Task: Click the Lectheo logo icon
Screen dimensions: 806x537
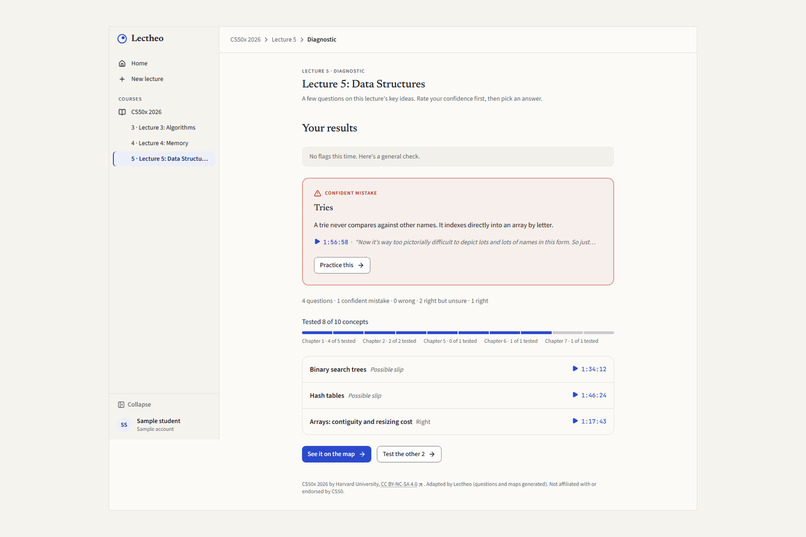Action: click(x=122, y=39)
